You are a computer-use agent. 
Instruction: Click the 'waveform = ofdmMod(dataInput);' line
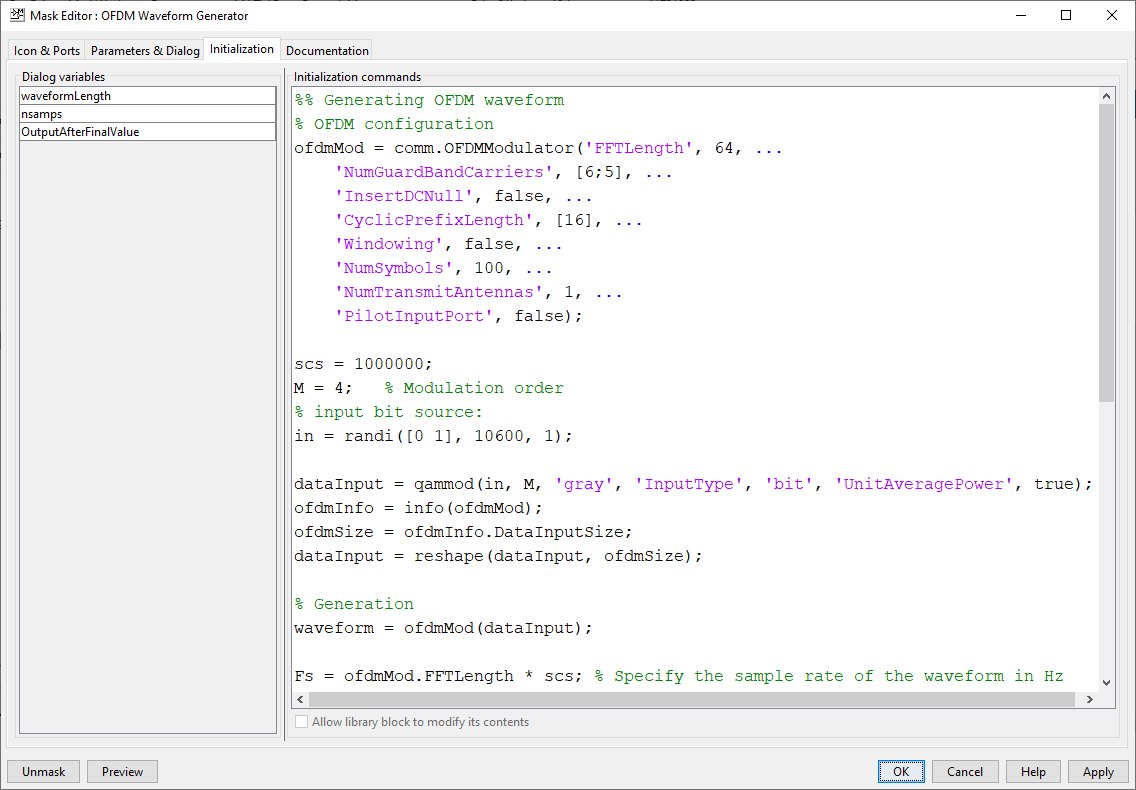pyautogui.click(x=443, y=628)
